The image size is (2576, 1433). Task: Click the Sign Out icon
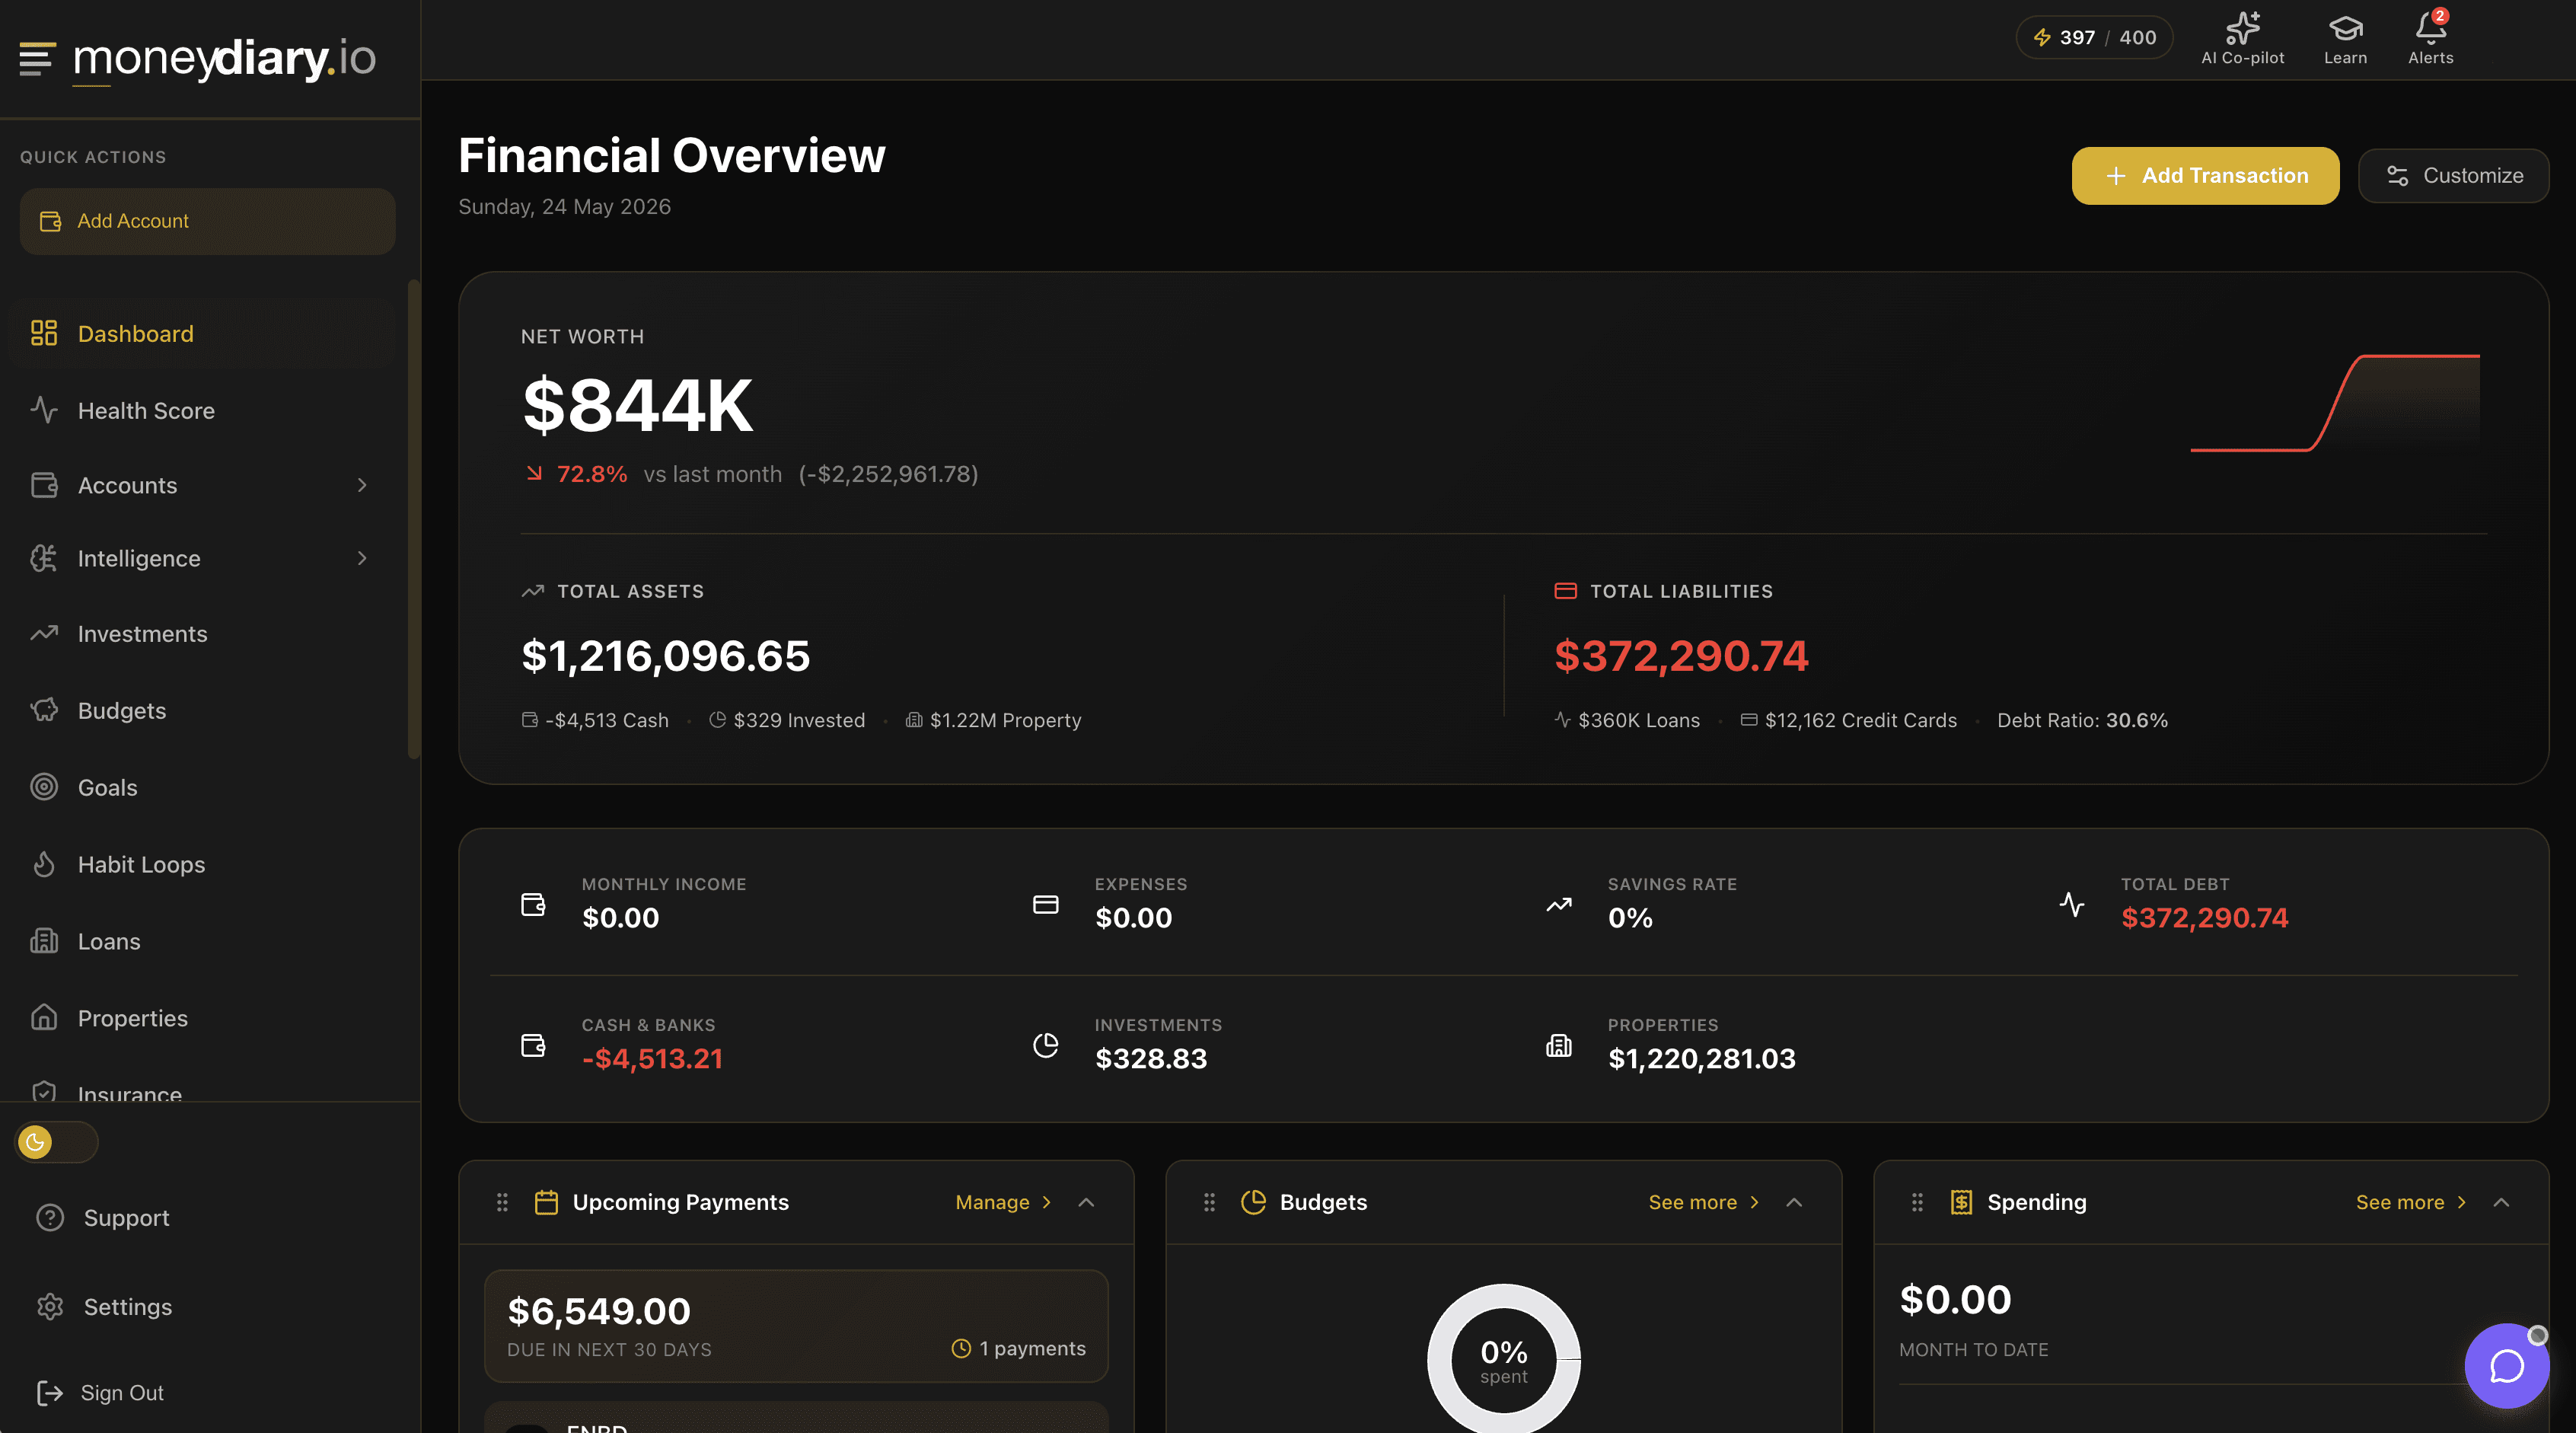click(x=49, y=1393)
